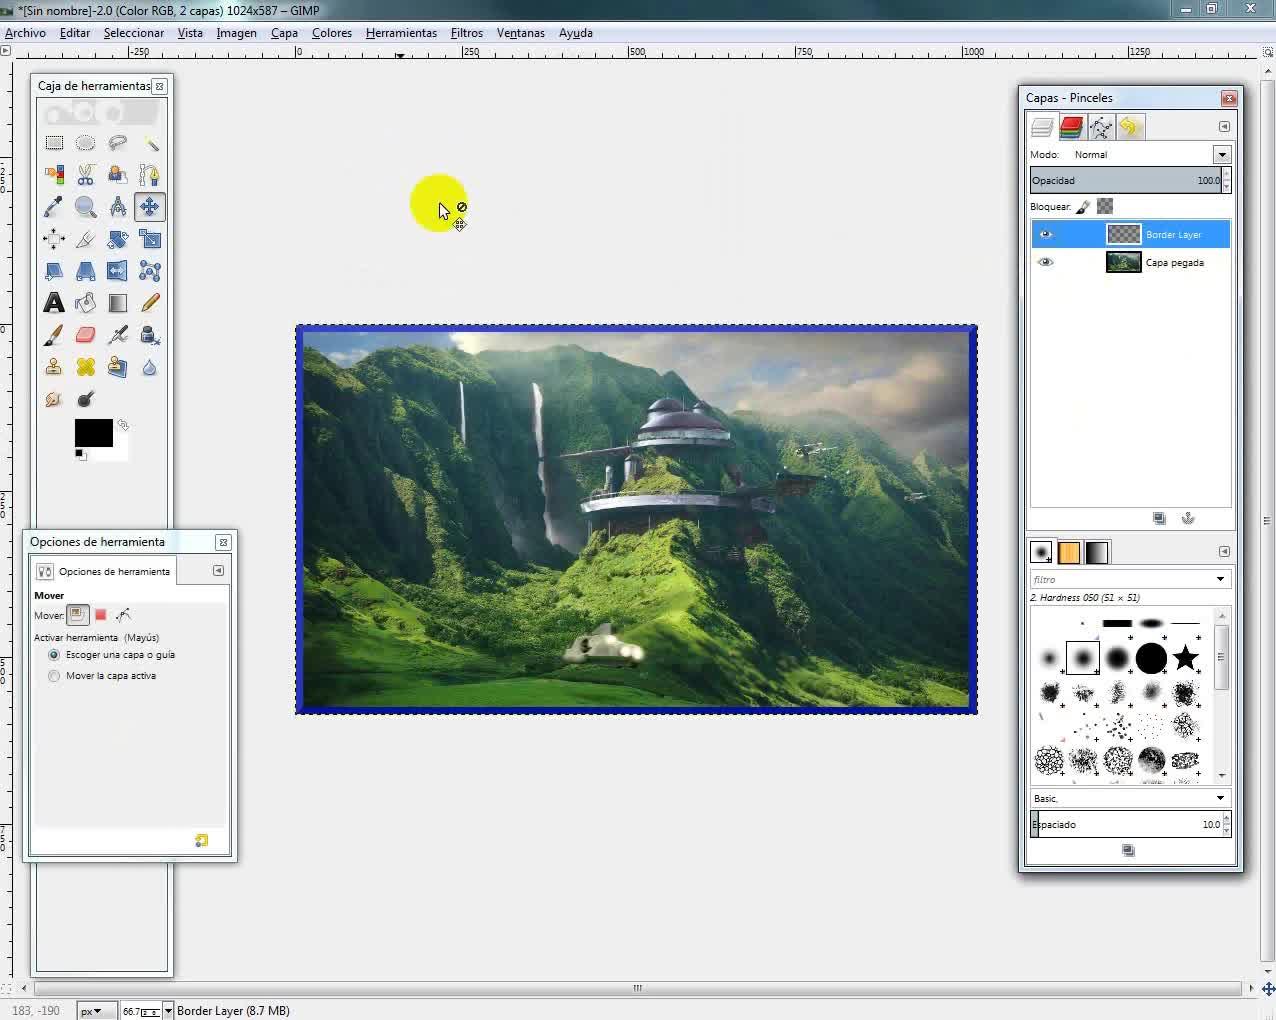Viewport: 1276px width, 1020px height.
Task: Select the Zoom magnifier tool
Action: [86, 207]
